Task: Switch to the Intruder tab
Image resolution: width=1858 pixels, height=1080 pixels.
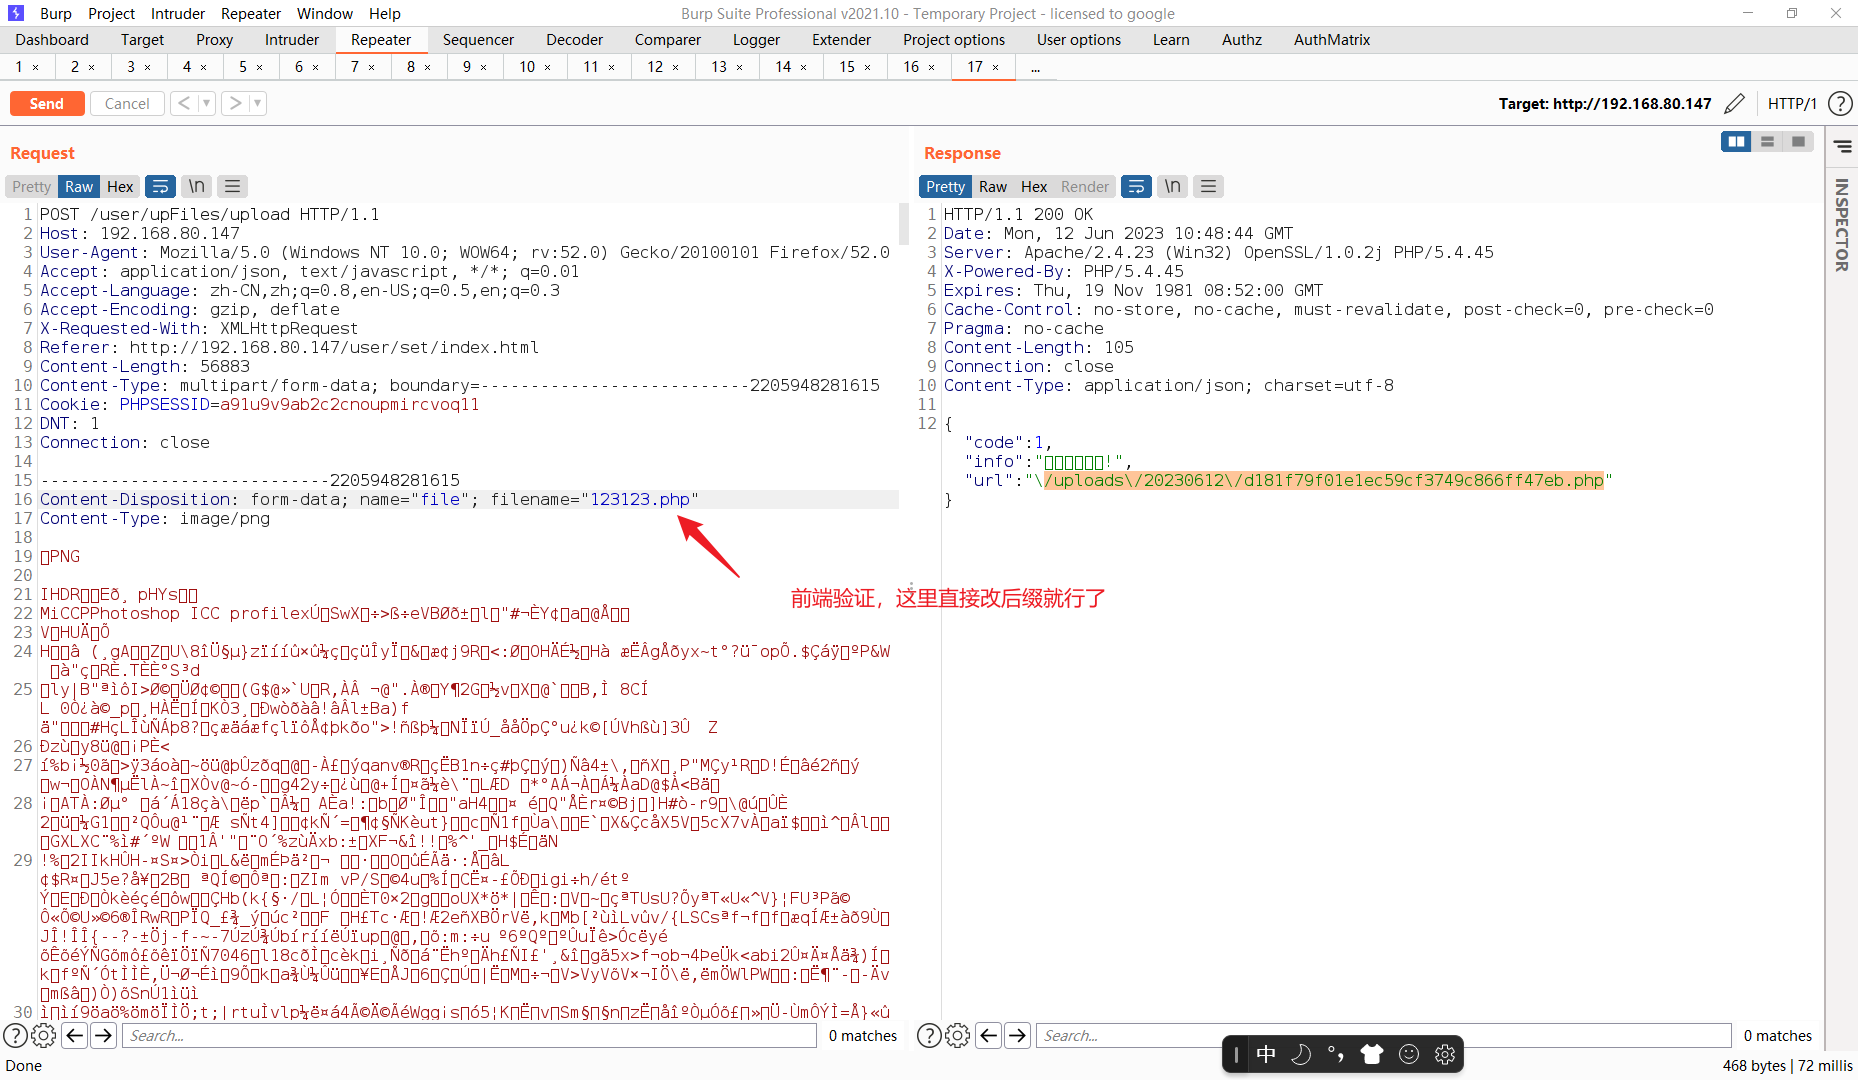Action: tap(291, 40)
